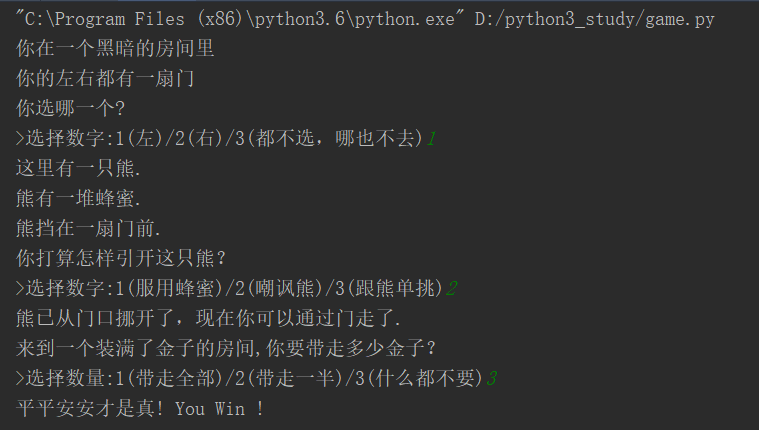Click the gold room question line
Viewport: 759px width, 430px height.
226,349
